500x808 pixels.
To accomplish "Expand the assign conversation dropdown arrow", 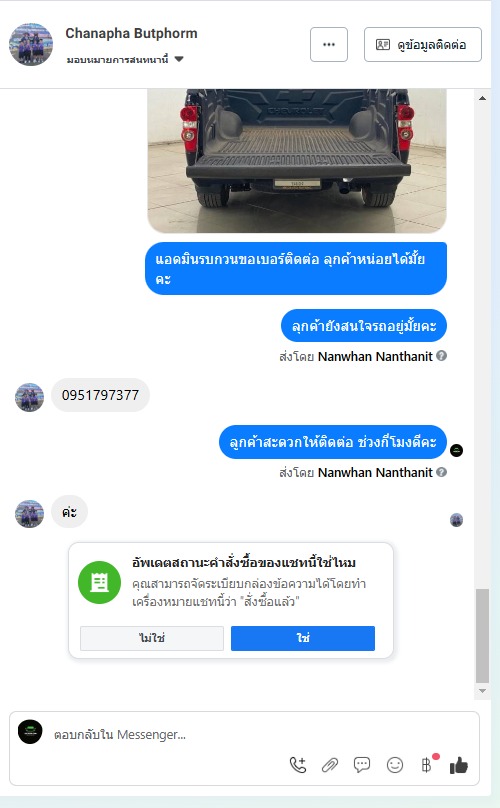I will click(179, 59).
